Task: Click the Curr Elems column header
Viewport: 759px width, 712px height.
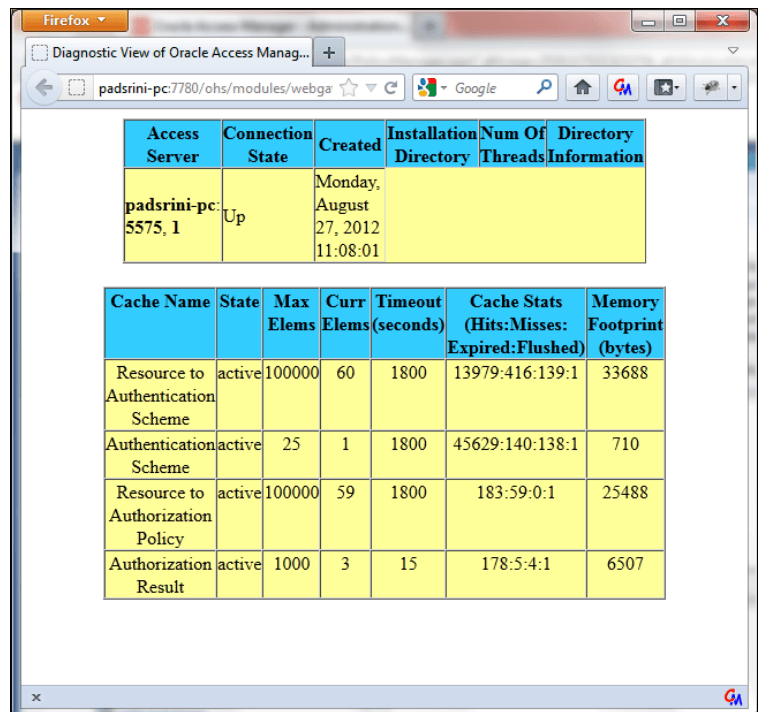Action: tap(345, 323)
